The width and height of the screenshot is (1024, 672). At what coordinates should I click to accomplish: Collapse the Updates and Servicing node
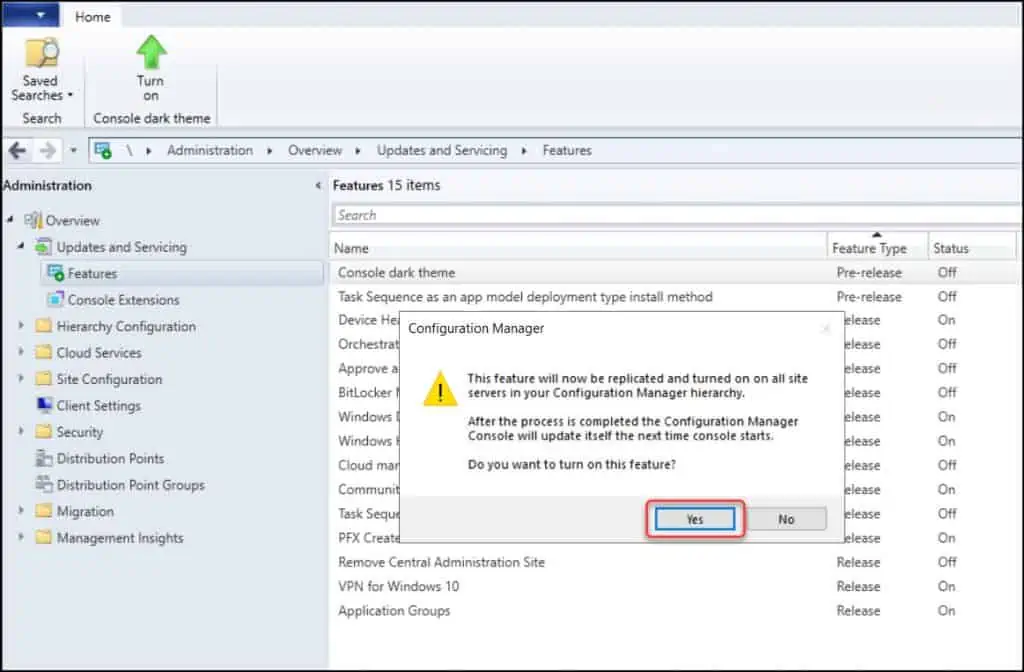tap(21, 246)
